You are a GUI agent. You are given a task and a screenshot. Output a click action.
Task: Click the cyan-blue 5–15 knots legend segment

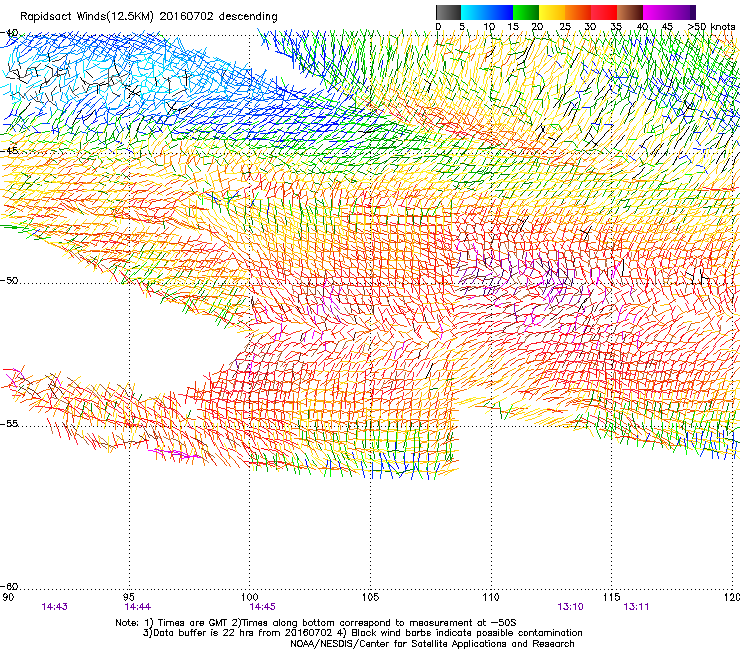point(487,12)
